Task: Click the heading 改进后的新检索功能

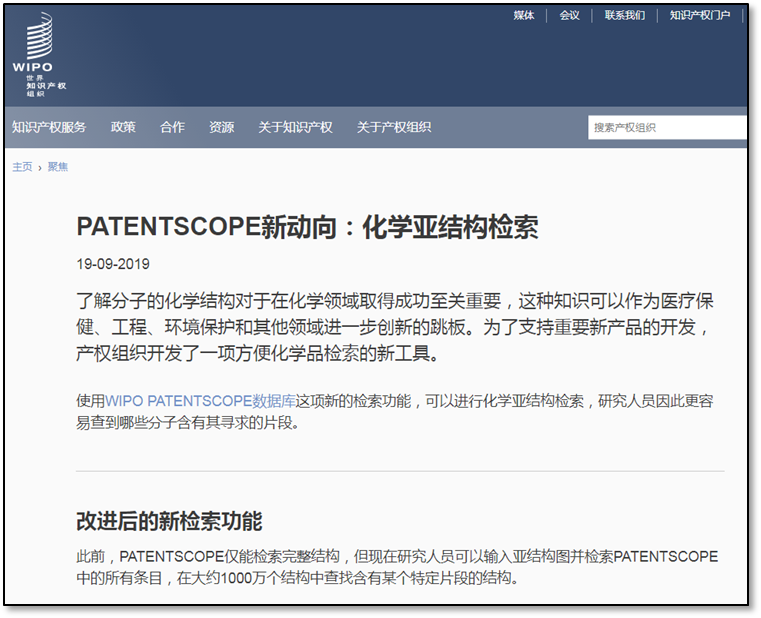Action: coord(169,521)
